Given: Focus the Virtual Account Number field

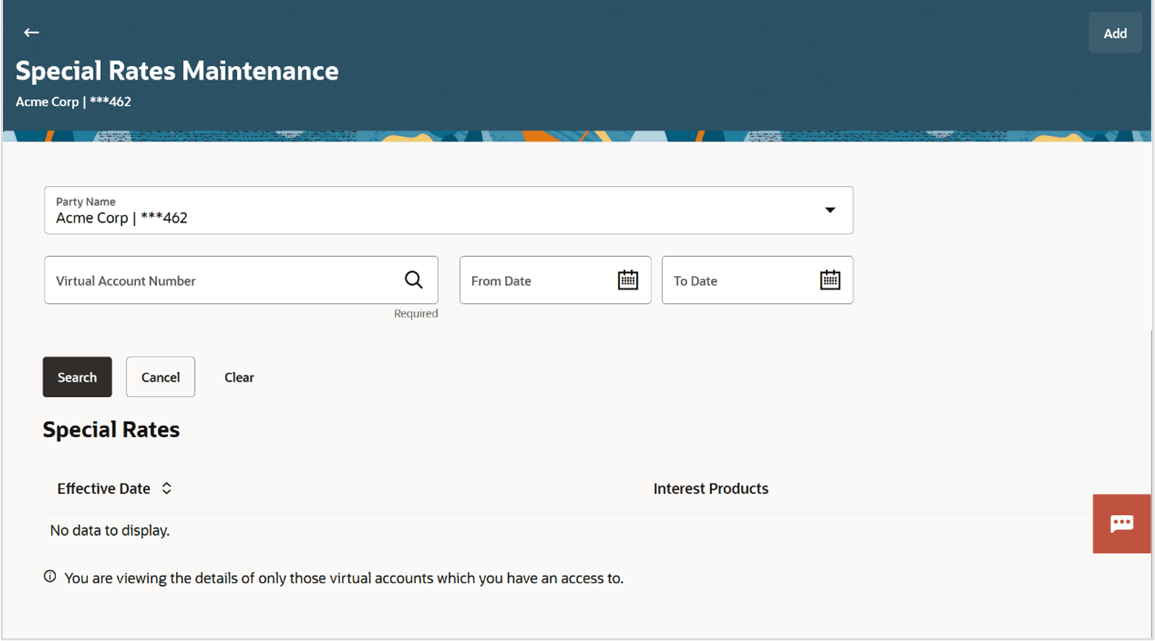Looking at the screenshot, I should 220,281.
